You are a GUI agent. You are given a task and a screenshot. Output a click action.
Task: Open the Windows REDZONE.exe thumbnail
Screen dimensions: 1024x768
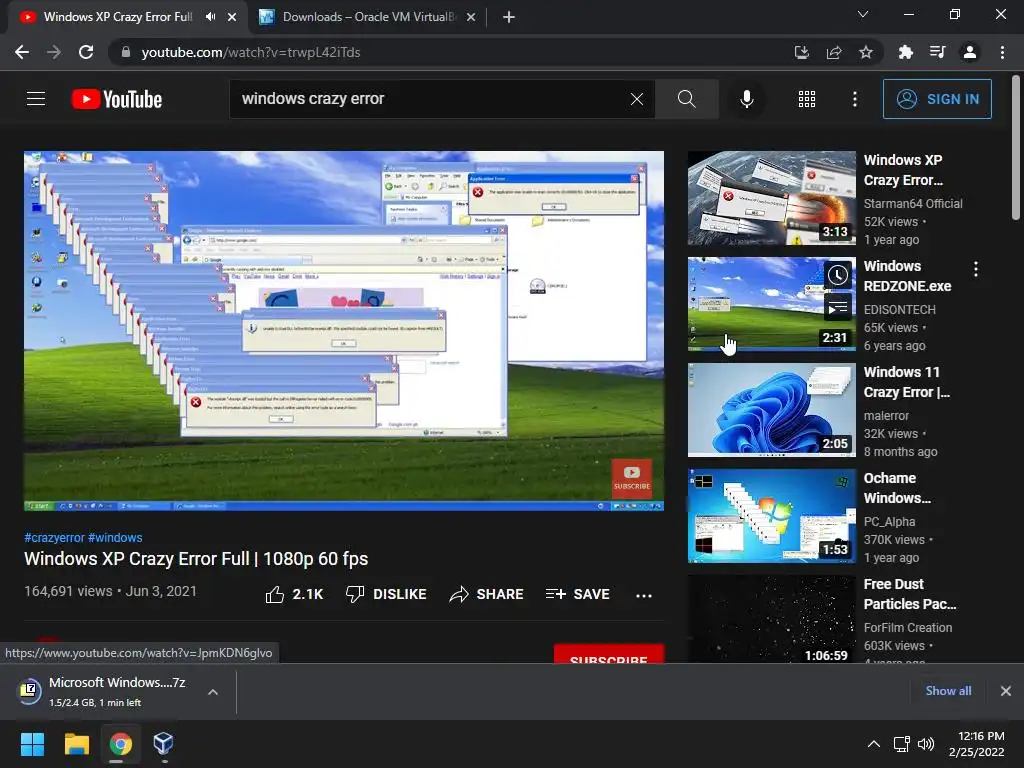tap(772, 304)
